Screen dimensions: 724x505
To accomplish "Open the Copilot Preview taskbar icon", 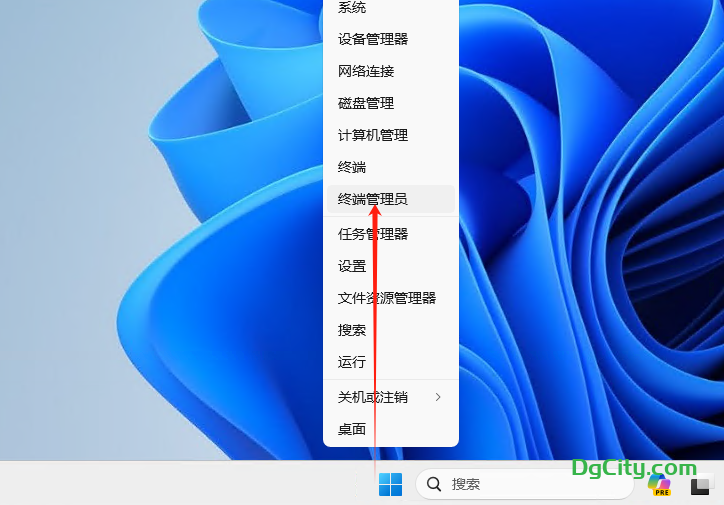I will point(660,485).
